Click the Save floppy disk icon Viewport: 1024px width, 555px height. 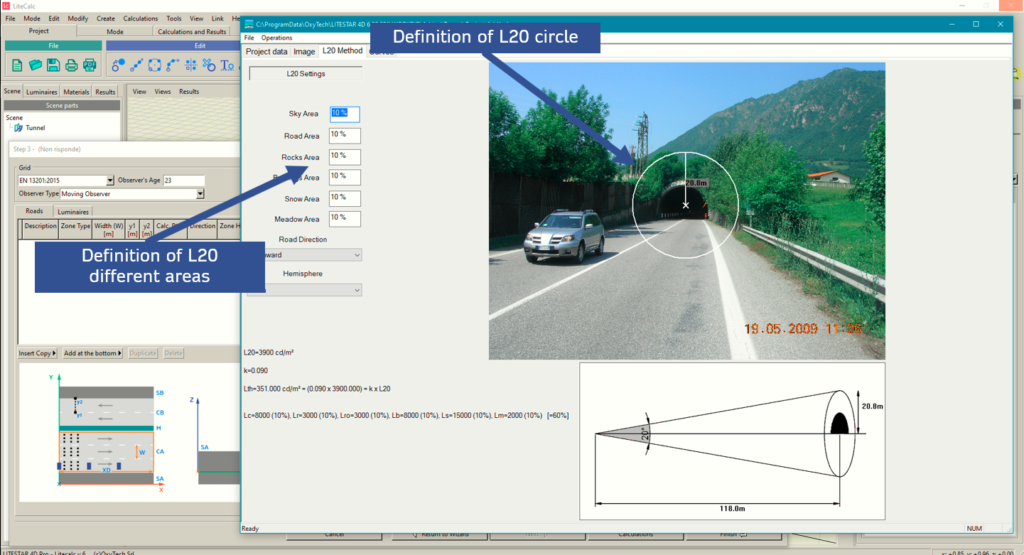tap(53, 65)
